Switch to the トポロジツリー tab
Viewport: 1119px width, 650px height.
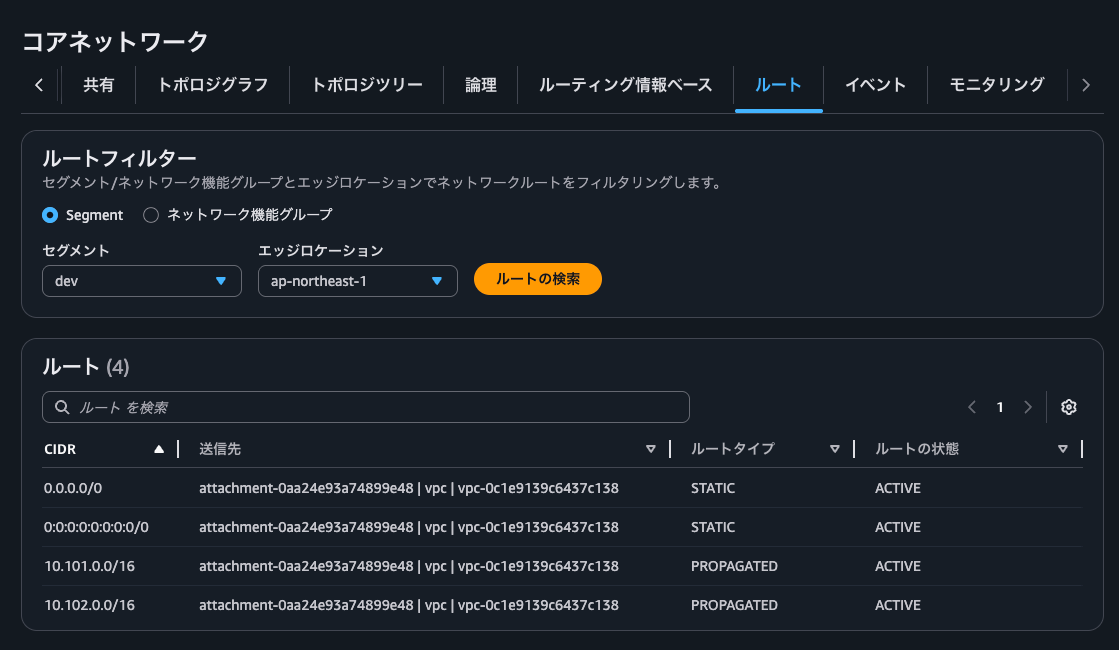pyautogui.click(x=367, y=85)
